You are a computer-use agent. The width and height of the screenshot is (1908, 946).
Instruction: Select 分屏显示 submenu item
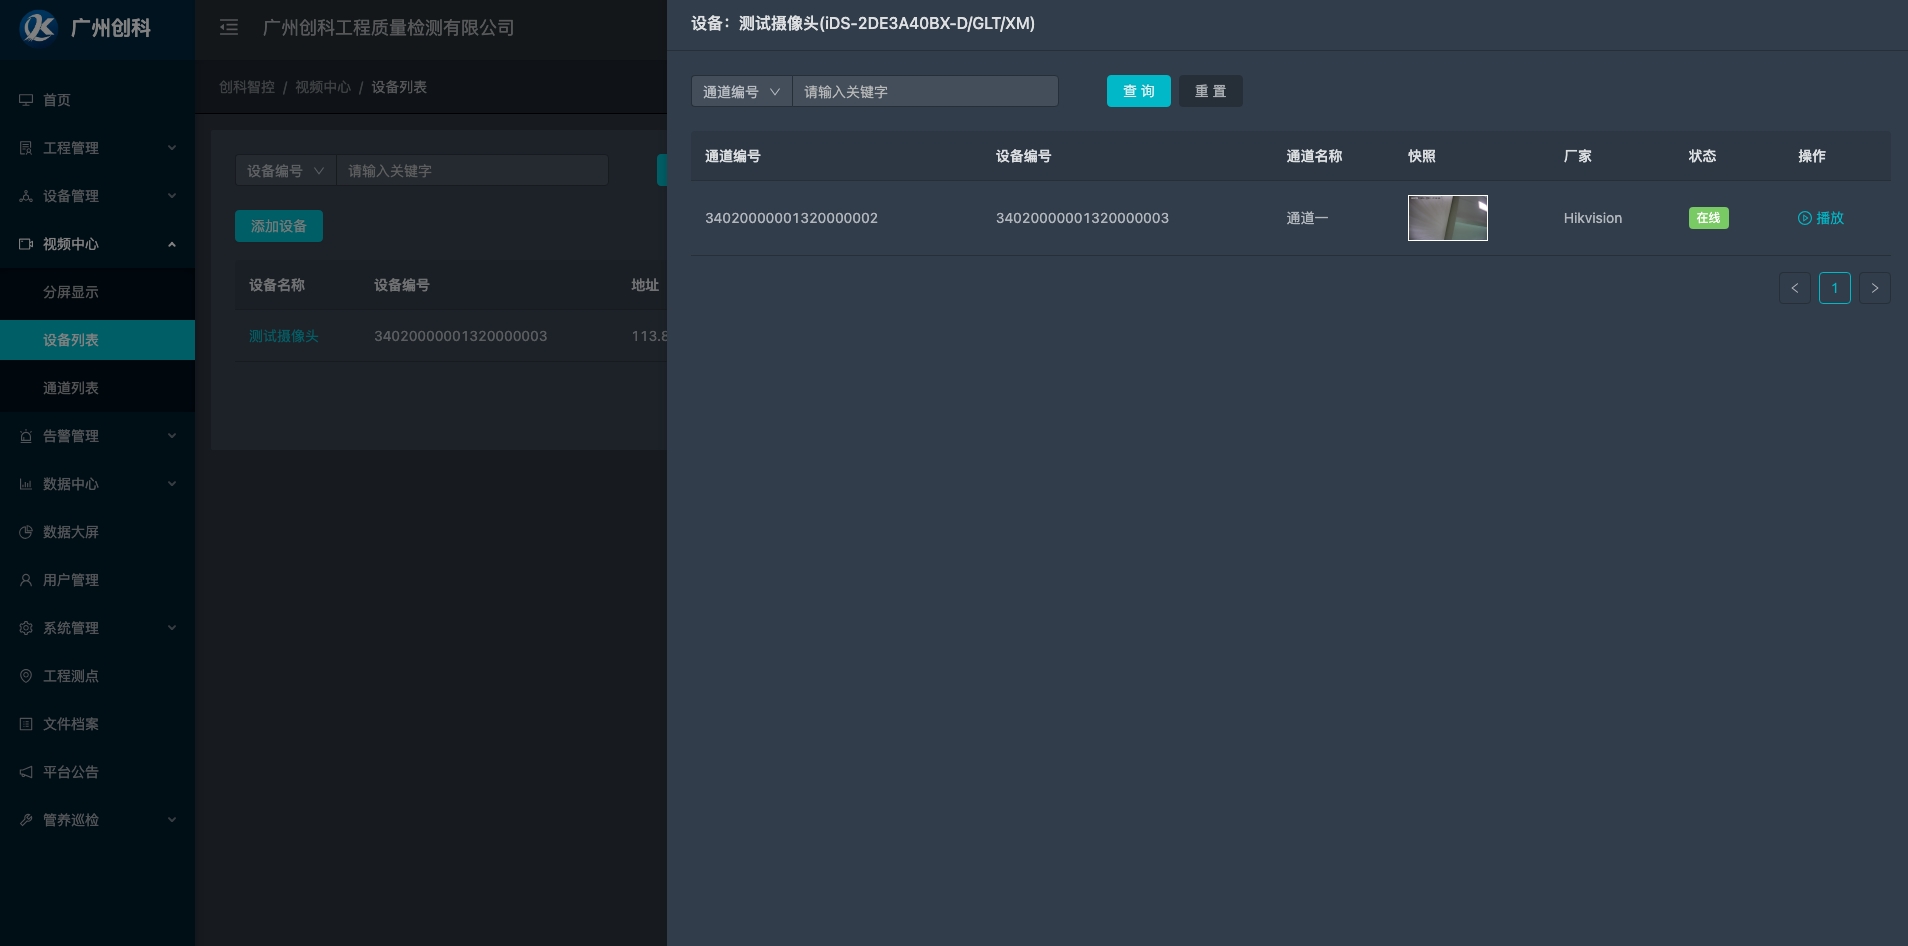[x=71, y=292]
